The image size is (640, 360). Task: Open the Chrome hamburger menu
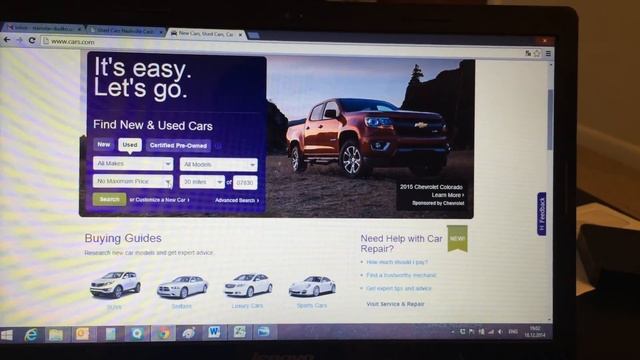(548, 53)
